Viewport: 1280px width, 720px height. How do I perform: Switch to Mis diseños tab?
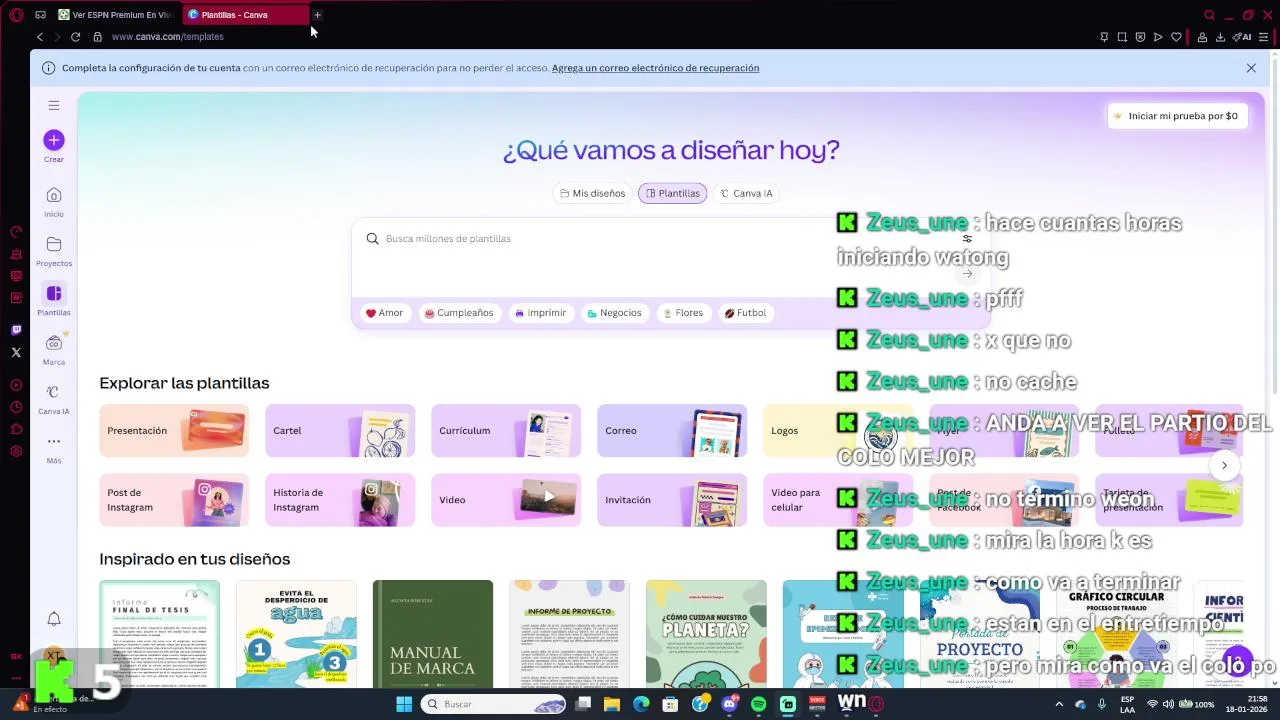(x=593, y=193)
